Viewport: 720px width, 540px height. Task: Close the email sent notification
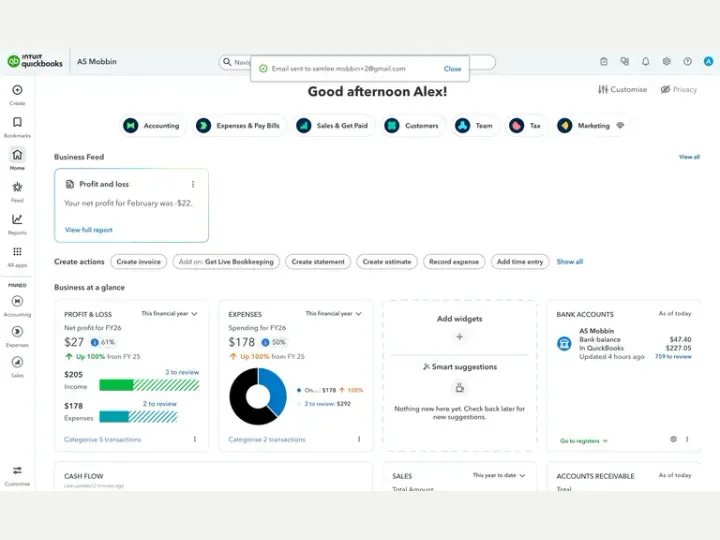(452, 69)
